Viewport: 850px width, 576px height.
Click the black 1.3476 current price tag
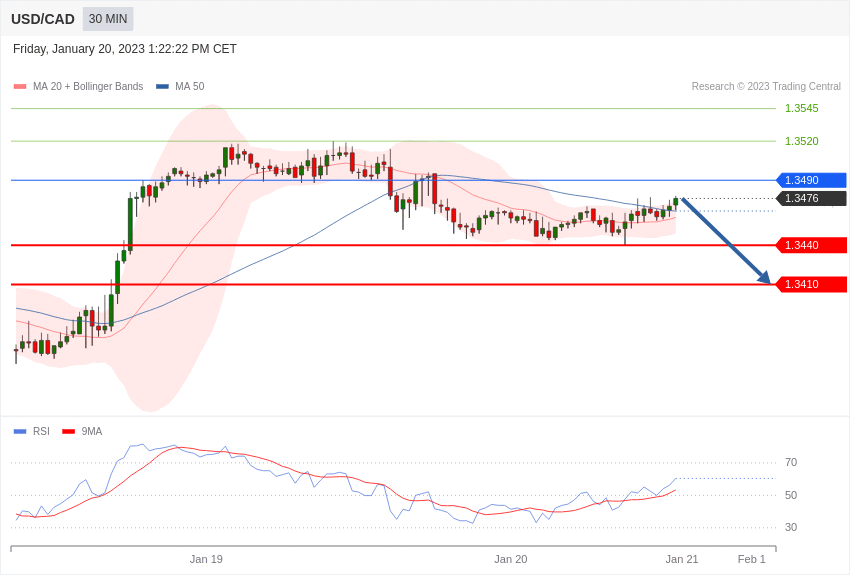(x=812, y=198)
